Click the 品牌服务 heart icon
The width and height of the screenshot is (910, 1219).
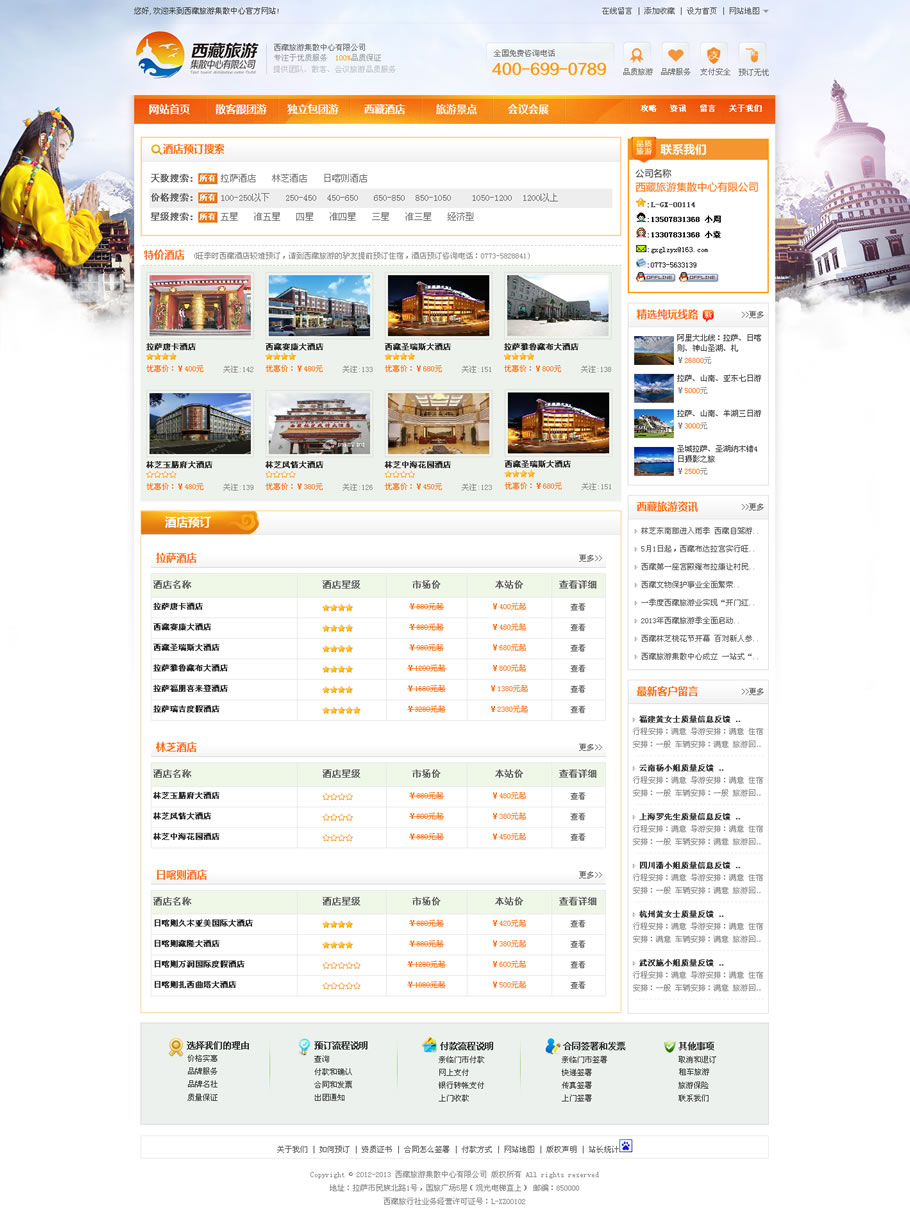(675, 54)
